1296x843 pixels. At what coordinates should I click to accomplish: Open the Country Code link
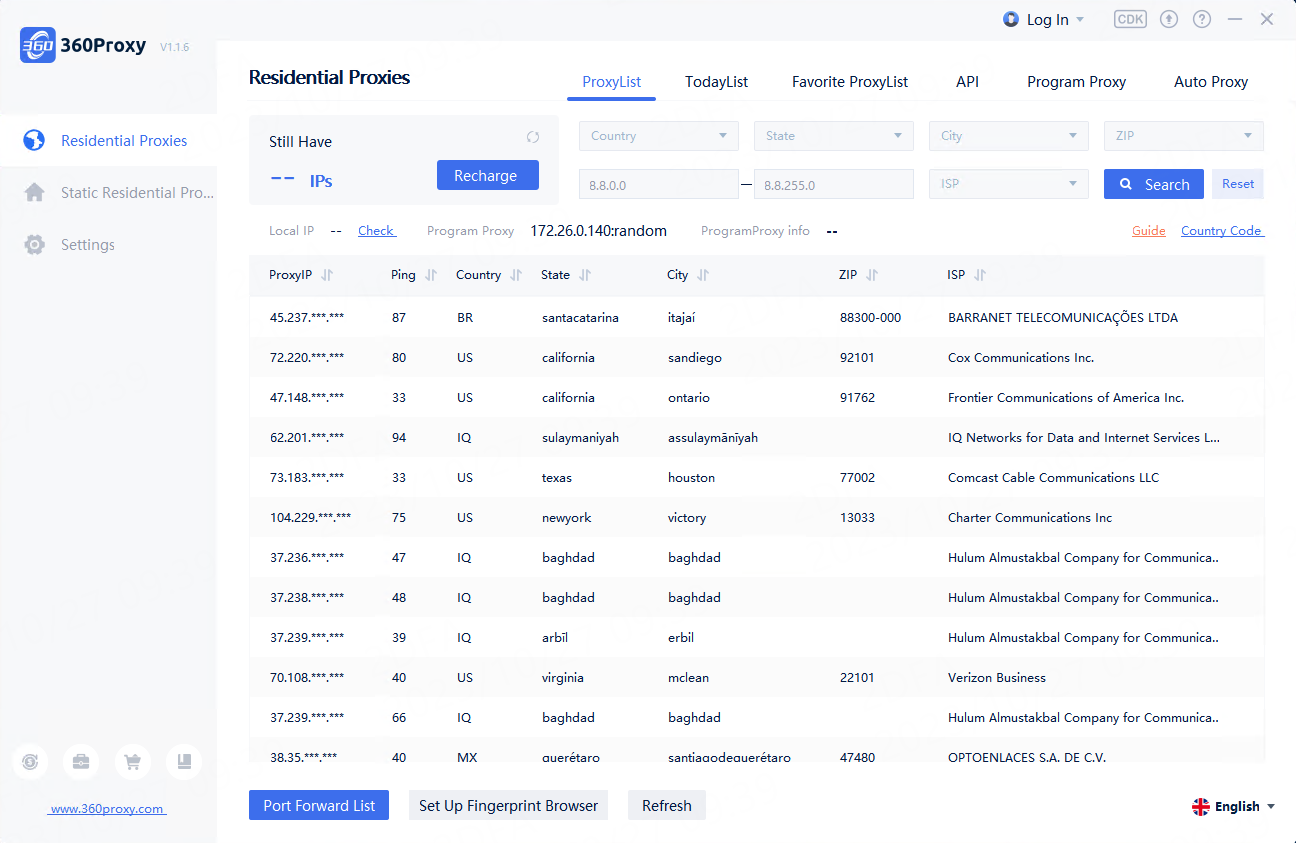pyautogui.click(x=1222, y=230)
